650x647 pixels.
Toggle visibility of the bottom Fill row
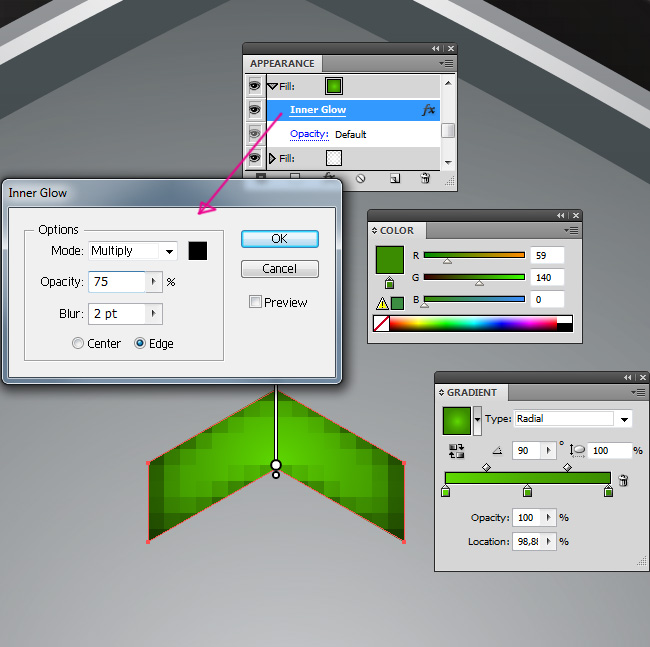click(255, 158)
